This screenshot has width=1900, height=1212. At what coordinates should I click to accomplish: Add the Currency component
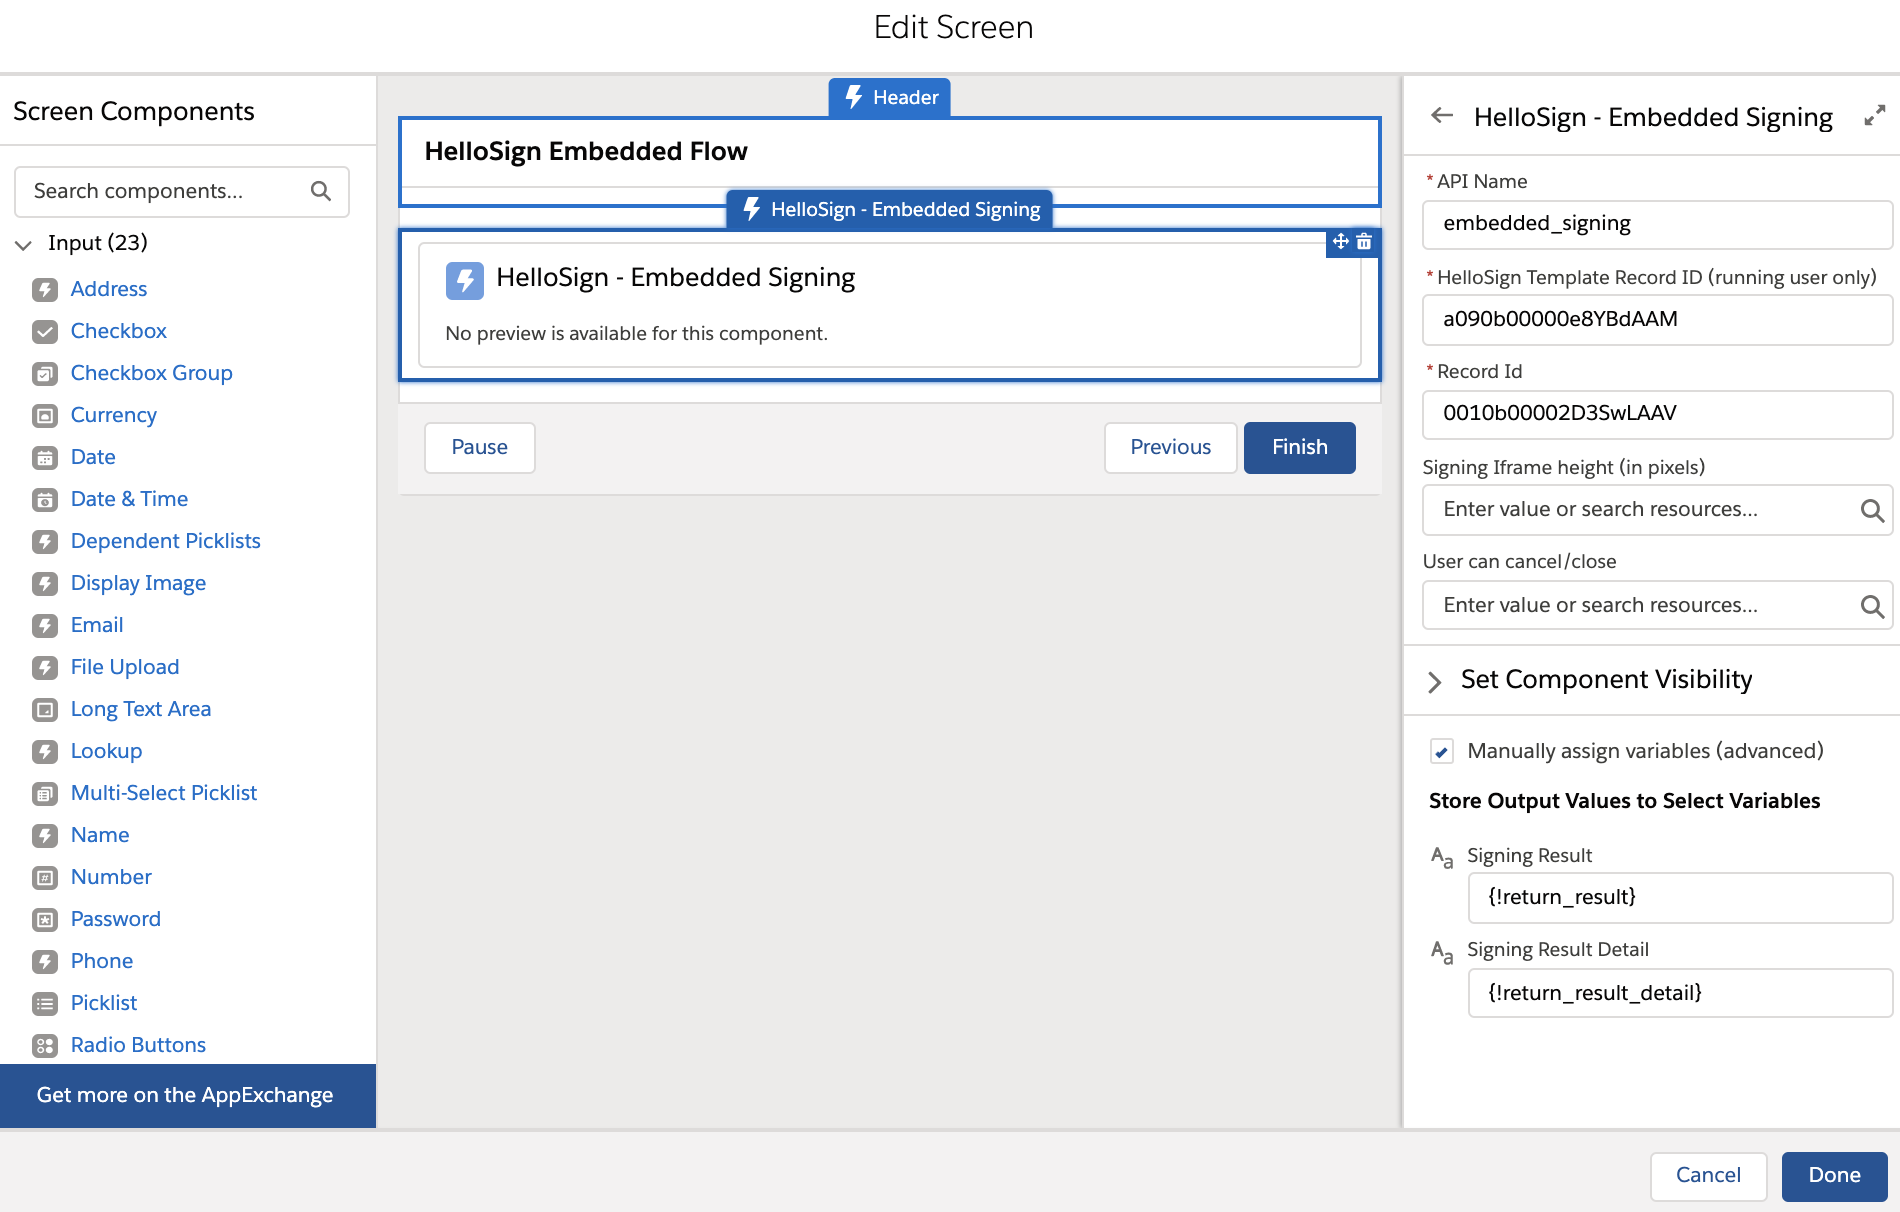pyautogui.click(x=114, y=415)
